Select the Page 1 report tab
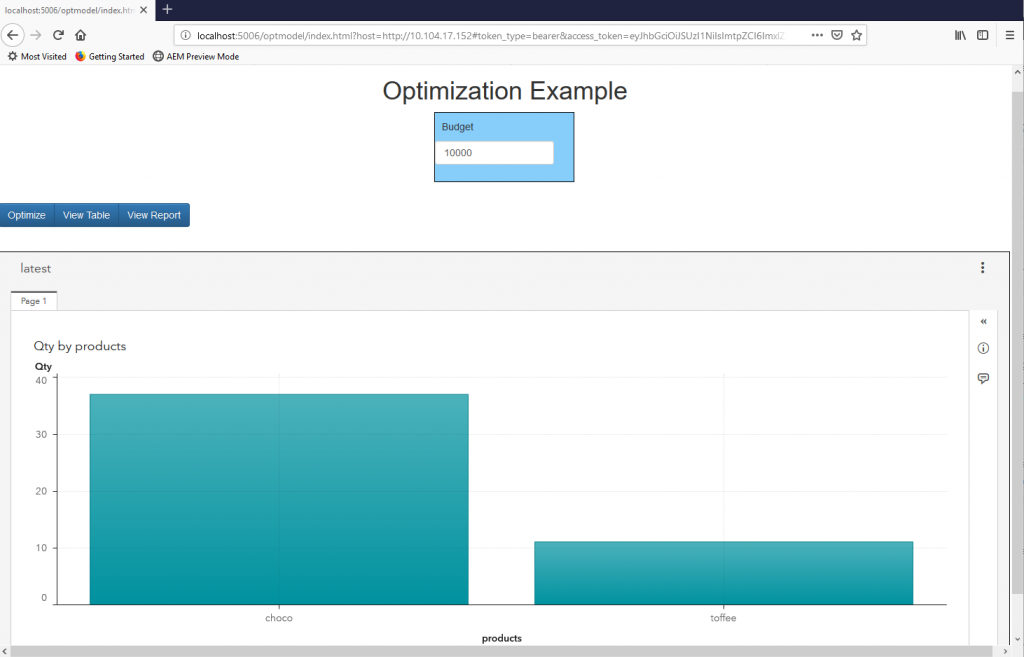Image resolution: width=1024 pixels, height=657 pixels. (34, 301)
